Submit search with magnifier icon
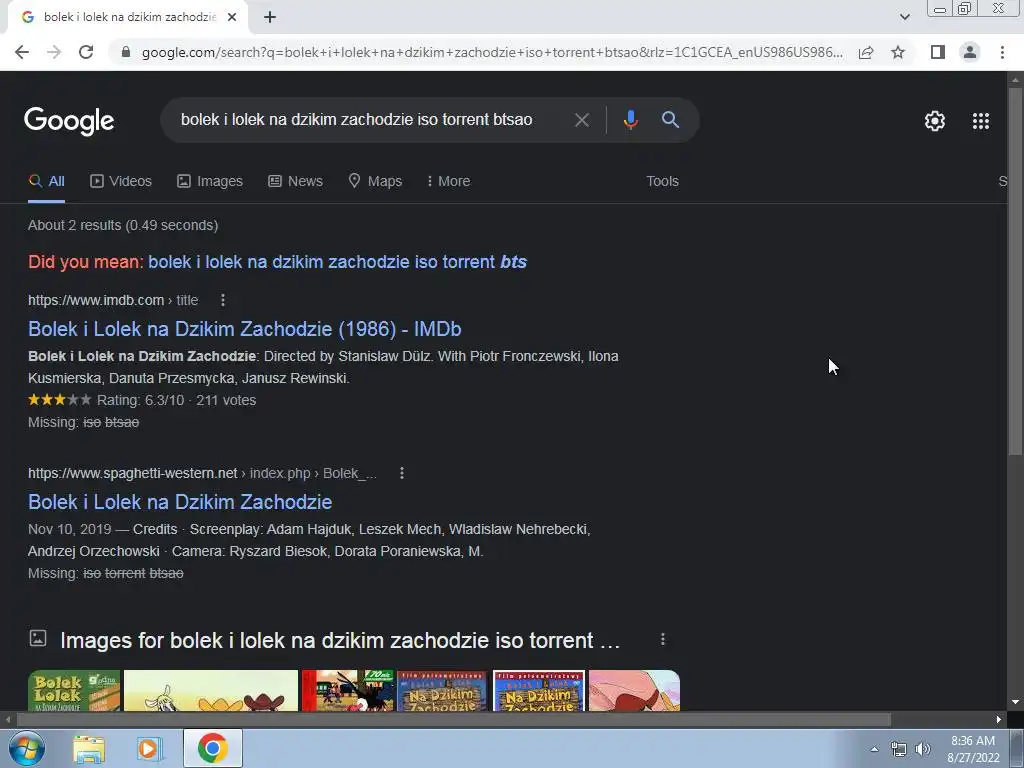The image size is (1024, 768). click(670, 120)
